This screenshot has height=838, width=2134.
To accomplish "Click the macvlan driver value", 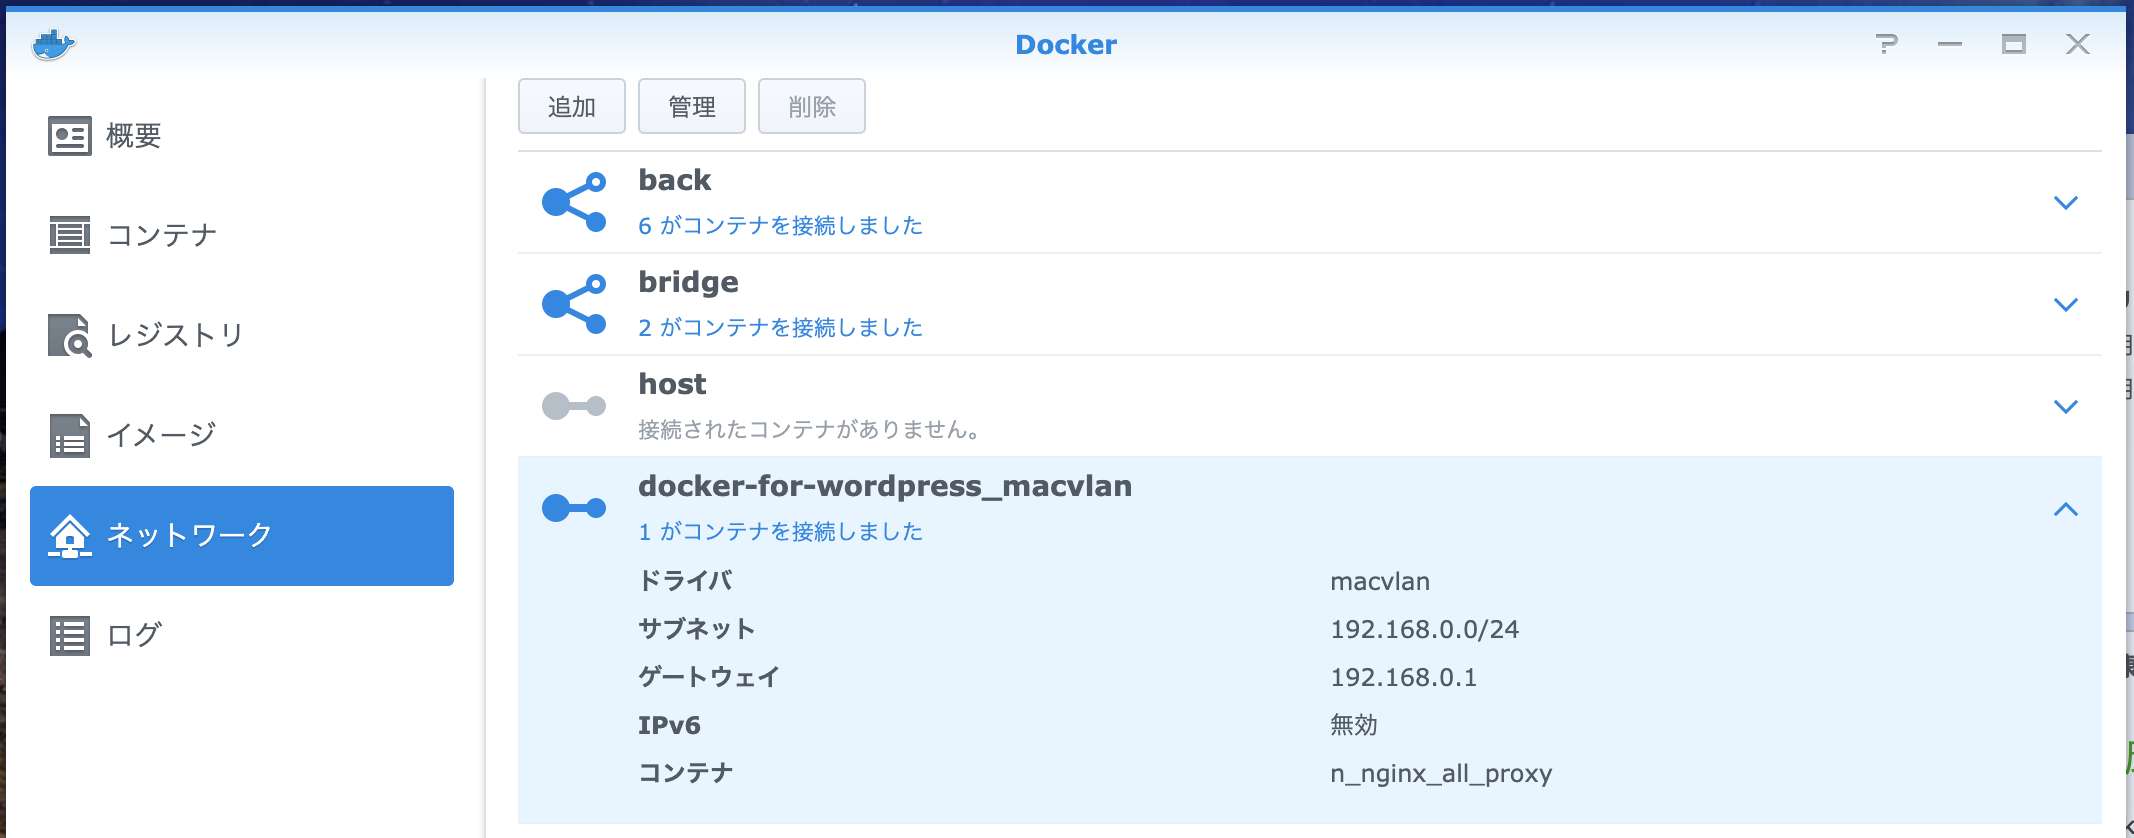I will pos(1380,581).
